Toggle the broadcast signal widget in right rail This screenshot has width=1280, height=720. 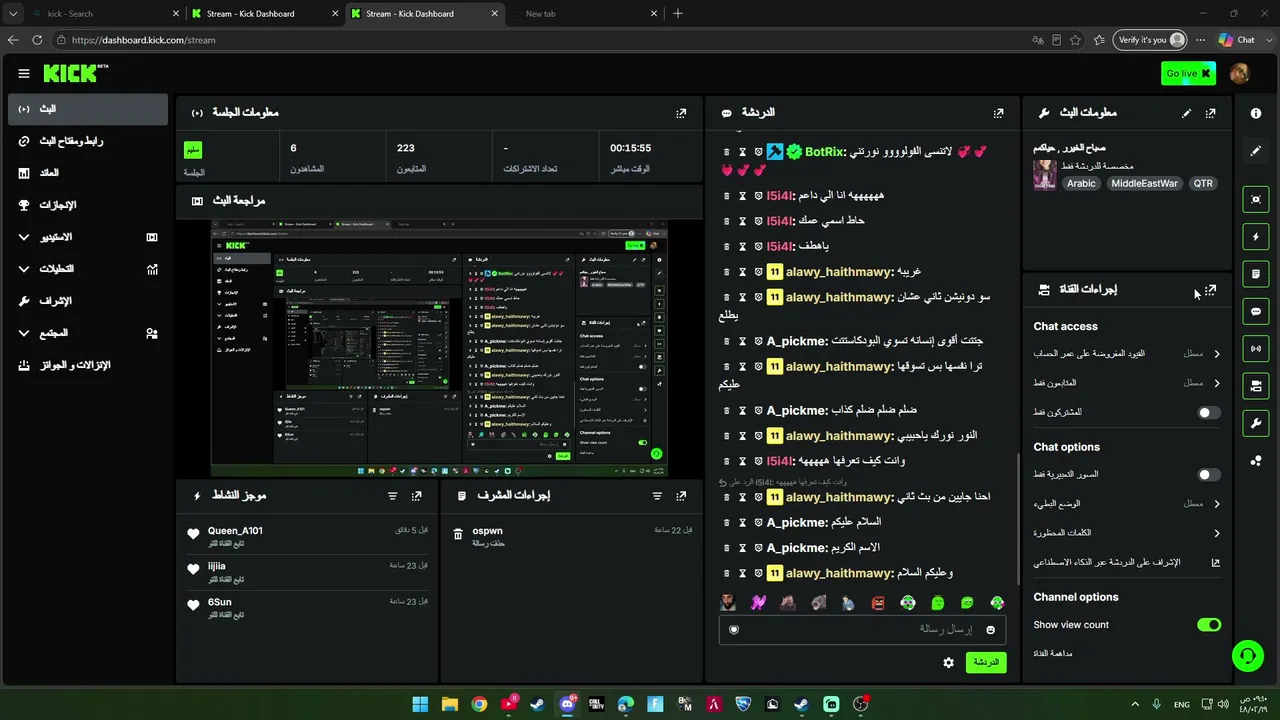1256,348
